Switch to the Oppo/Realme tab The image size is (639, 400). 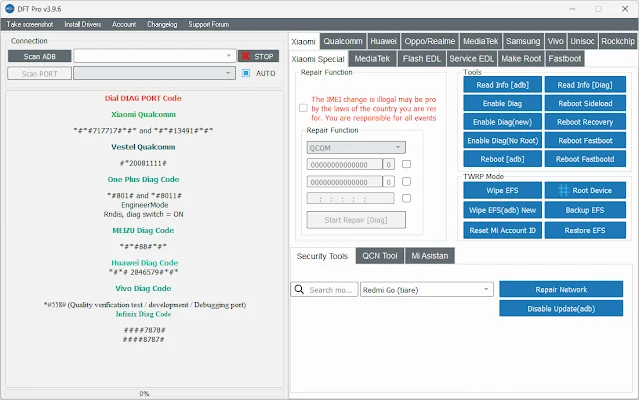[x=430, y=41]
